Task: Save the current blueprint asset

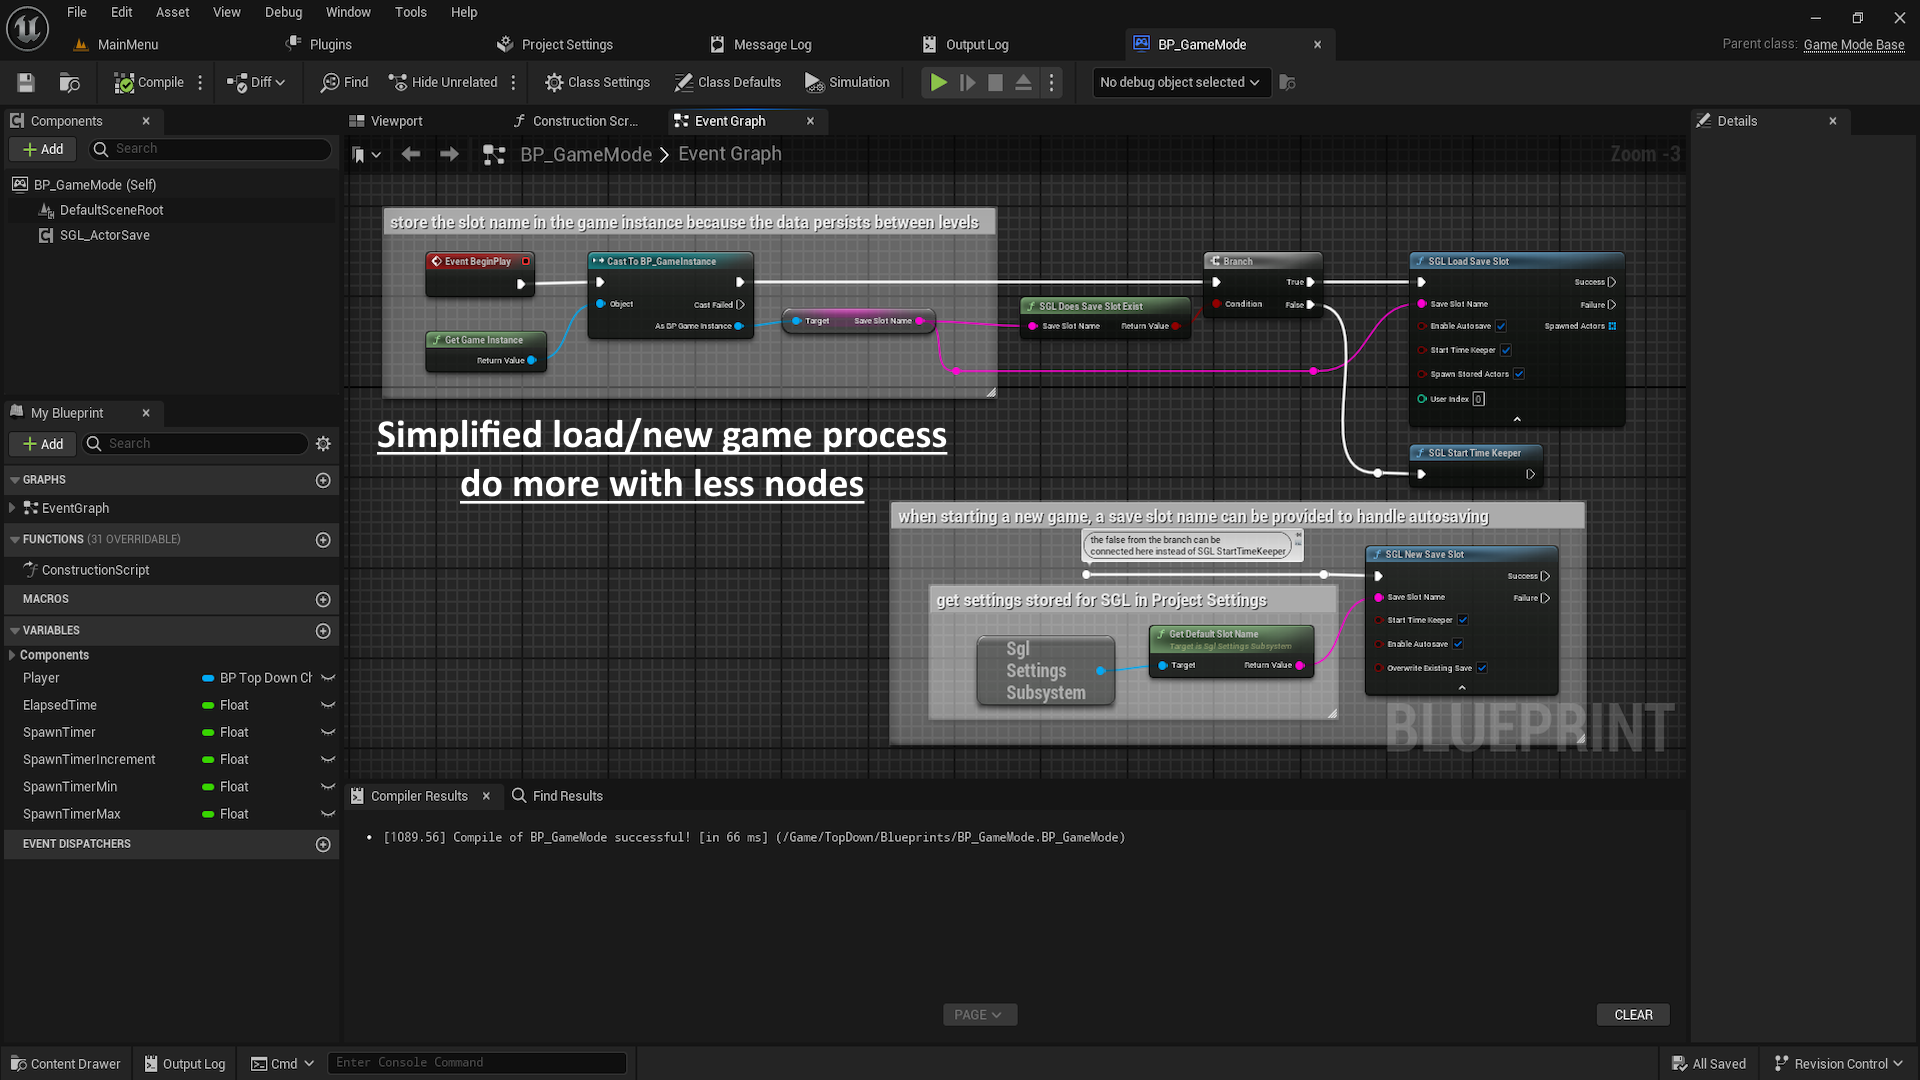Action: pyautogui.click(x=26, y=83)
